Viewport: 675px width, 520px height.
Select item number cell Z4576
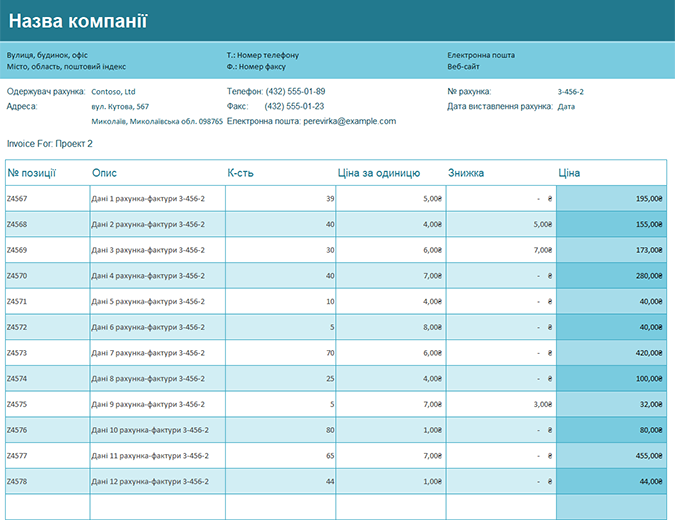(47, 430)
